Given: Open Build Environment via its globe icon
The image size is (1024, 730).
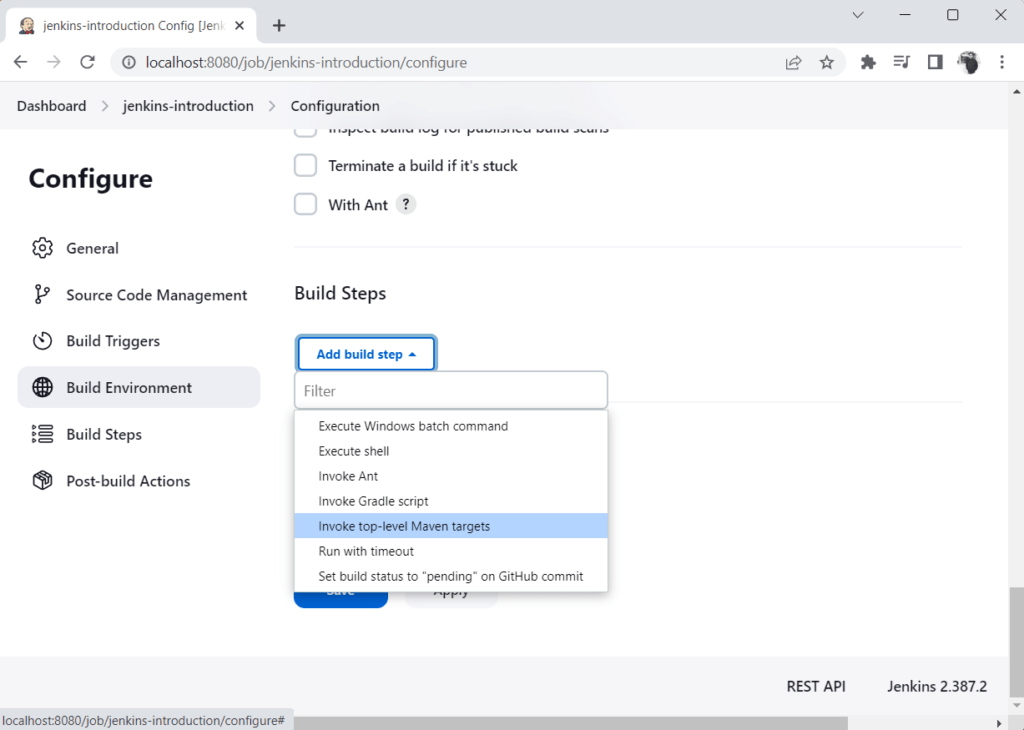Looking at the screenshot, I should 42,387.
